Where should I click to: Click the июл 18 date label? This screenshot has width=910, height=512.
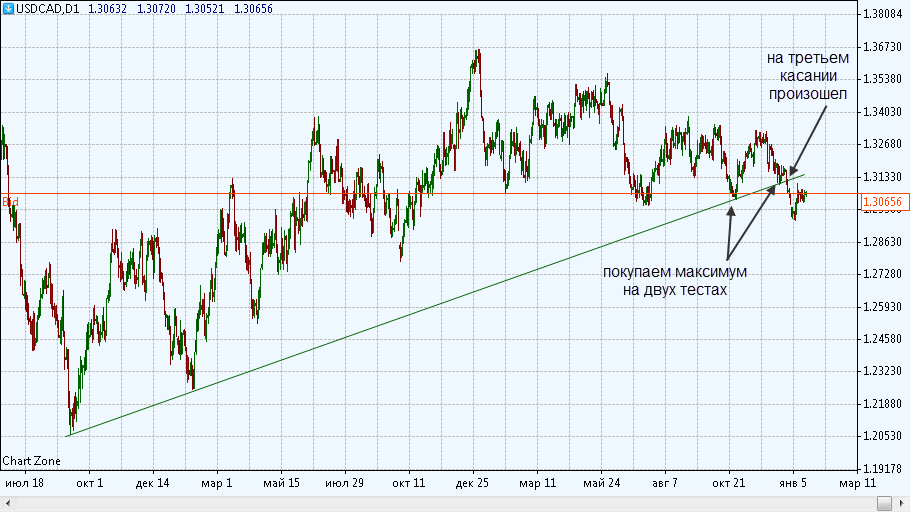(x=24, y=483)
